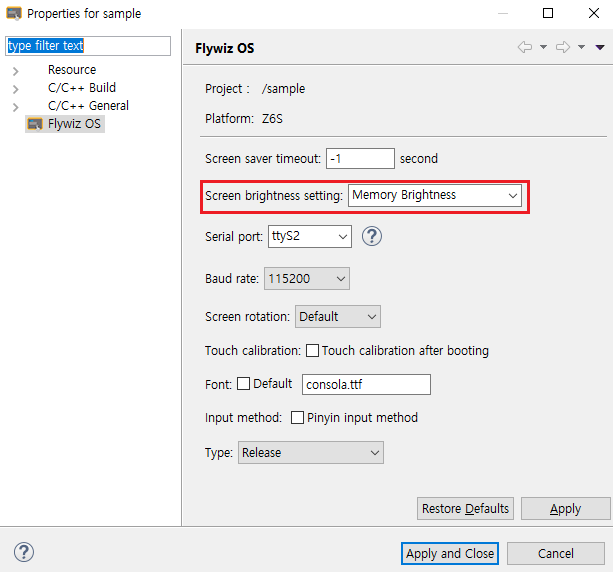Click the Apply button
Image resolution: width=613 pixels, height=572 pixels.
tap(565, 509)
